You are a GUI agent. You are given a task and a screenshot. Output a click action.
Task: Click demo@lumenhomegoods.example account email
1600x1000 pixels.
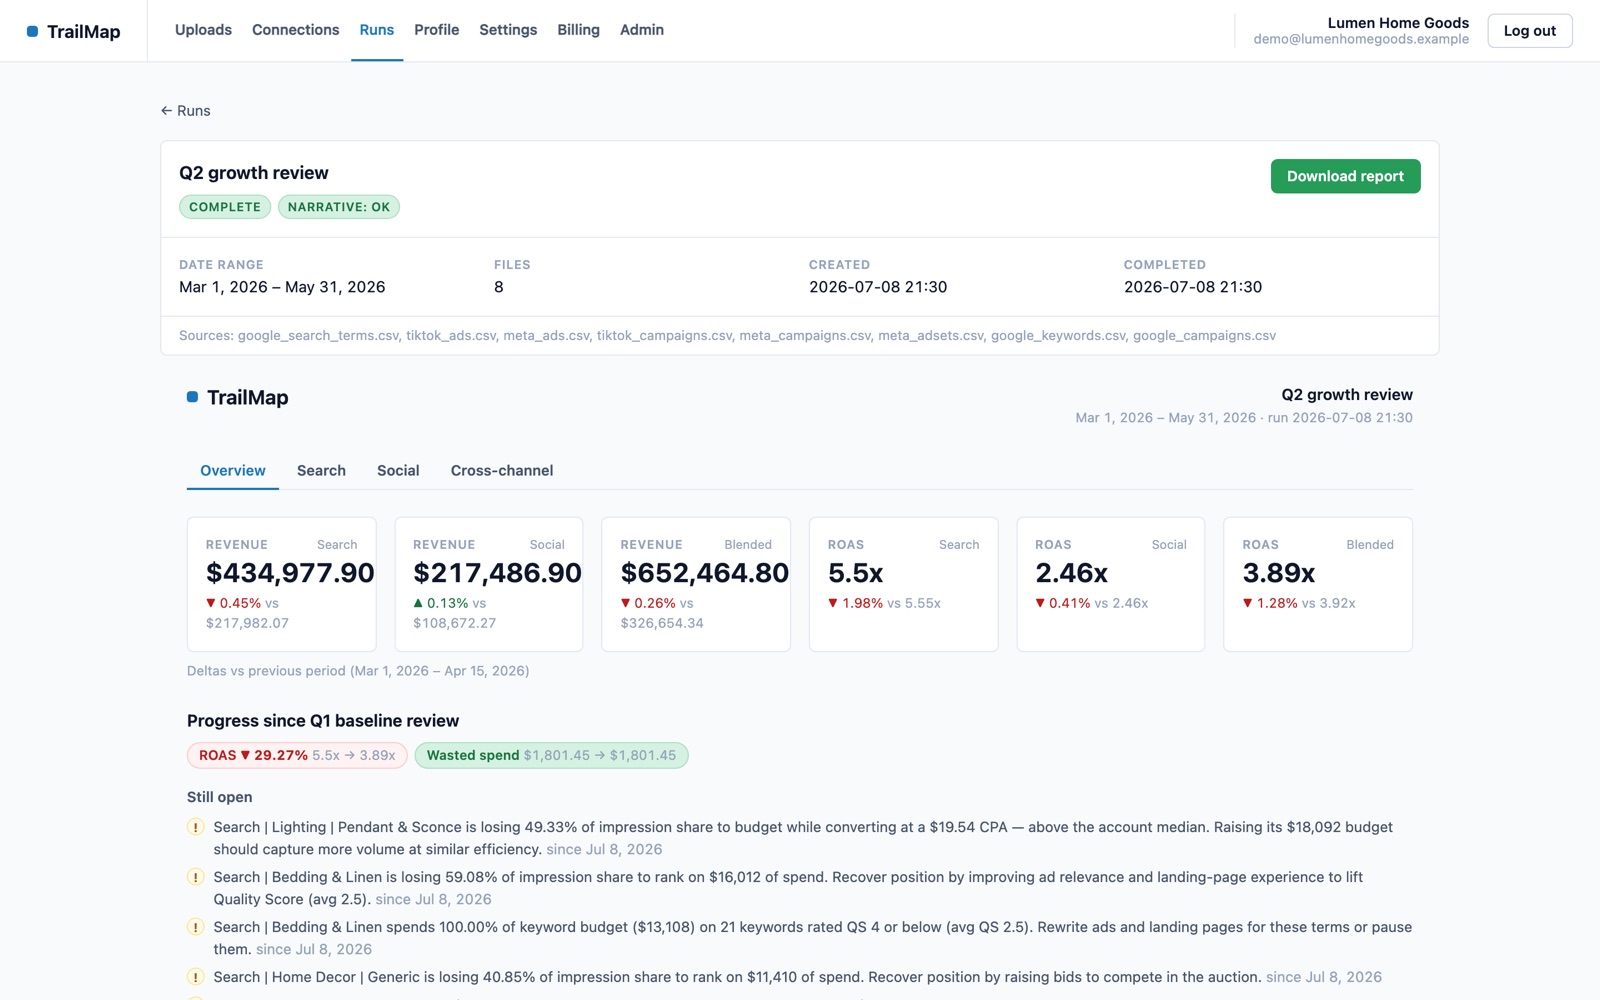pos(1361,39)
